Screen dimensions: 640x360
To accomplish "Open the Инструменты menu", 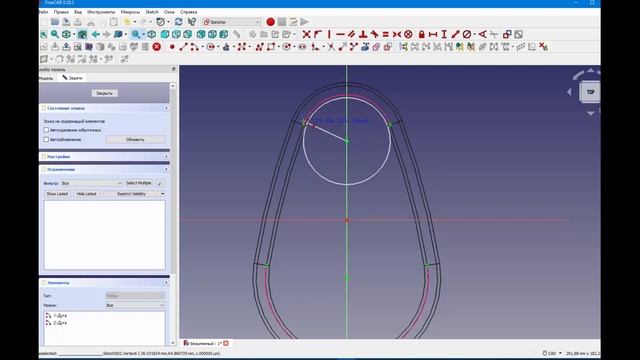I will point(101,12).
